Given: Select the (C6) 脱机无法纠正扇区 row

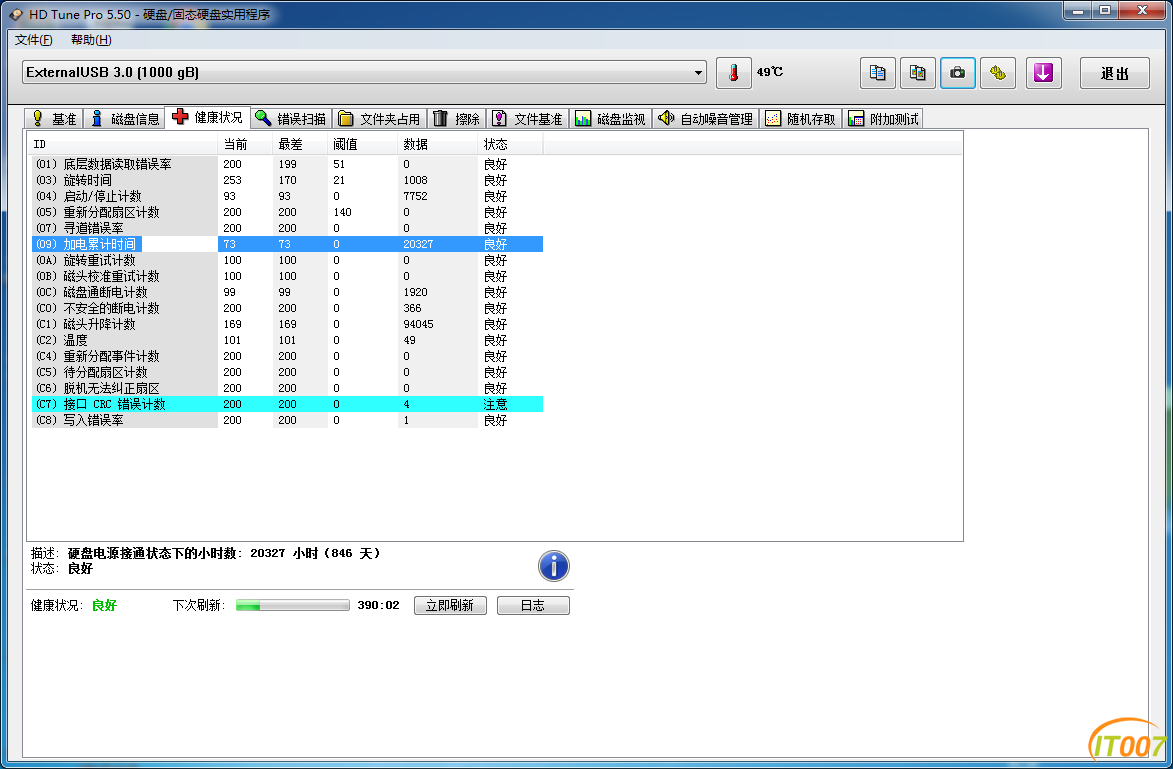Looking at the screenshot, I should coord(287,388).
